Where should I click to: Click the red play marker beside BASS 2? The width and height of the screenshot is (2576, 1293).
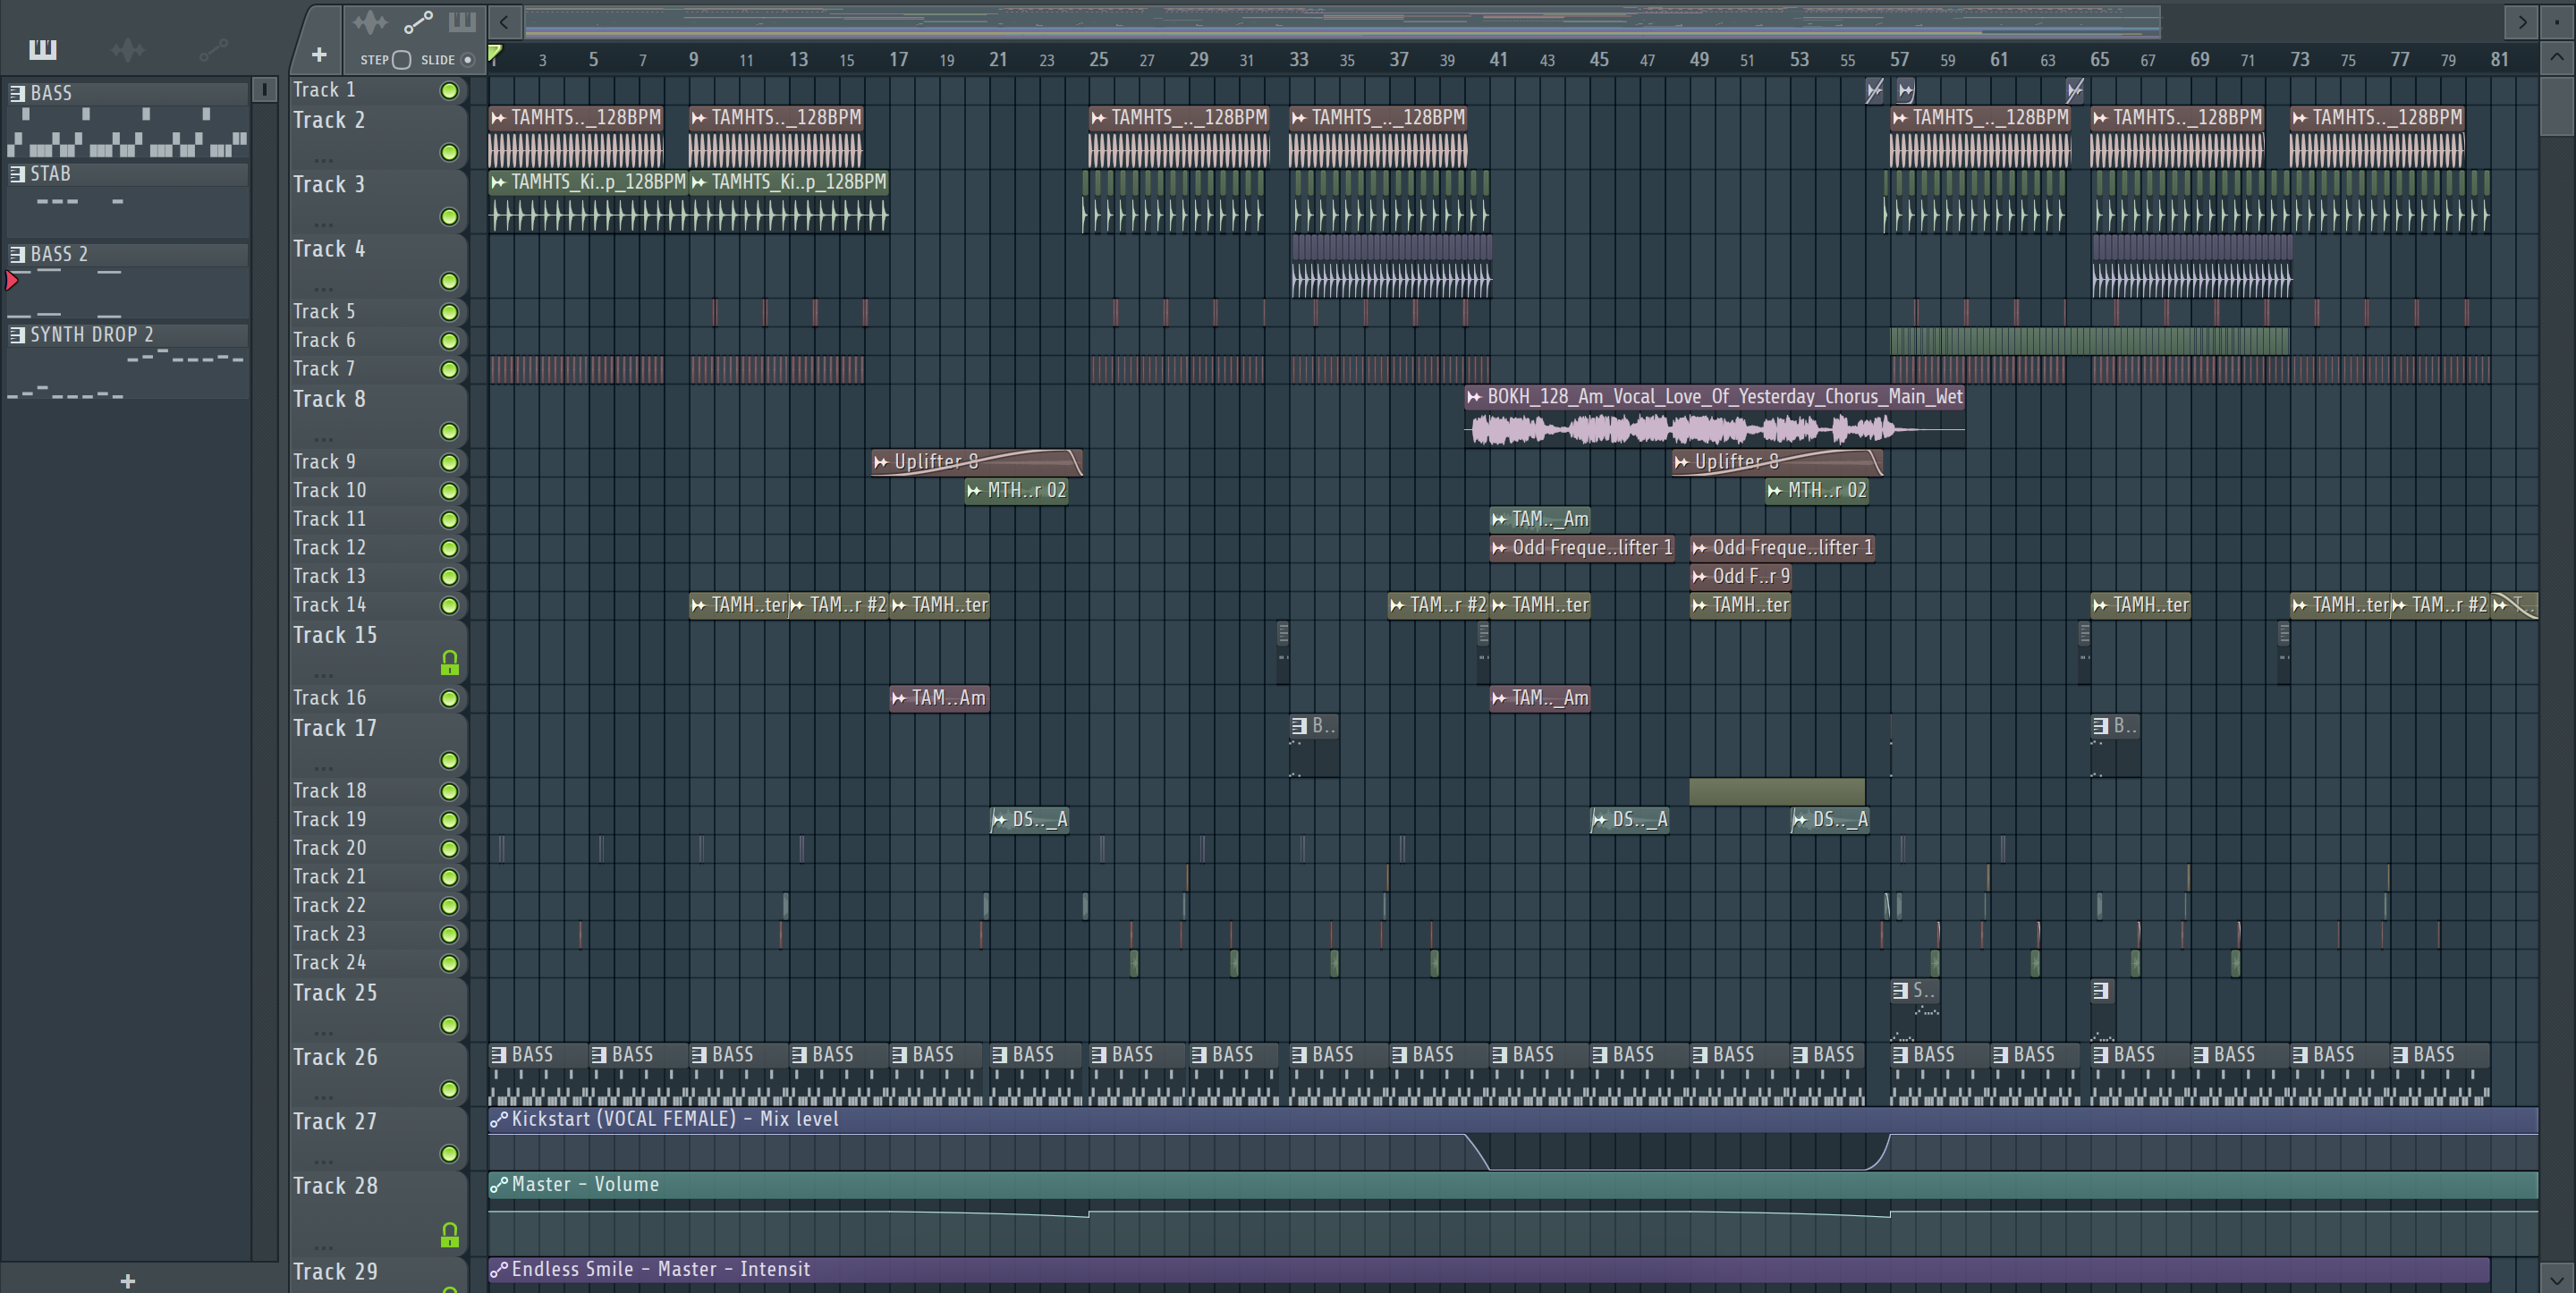(12, 281)
